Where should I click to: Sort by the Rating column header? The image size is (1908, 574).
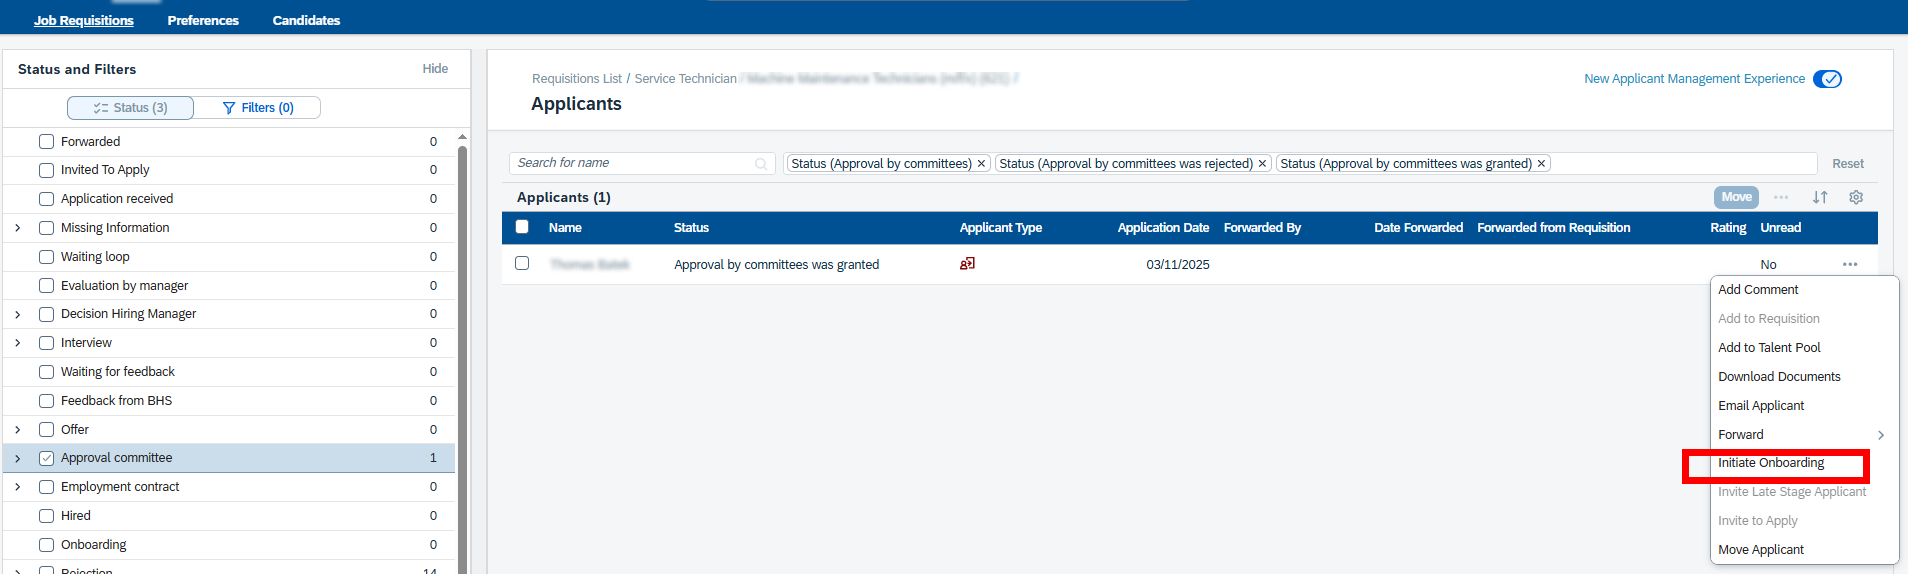click(1728, 228)
